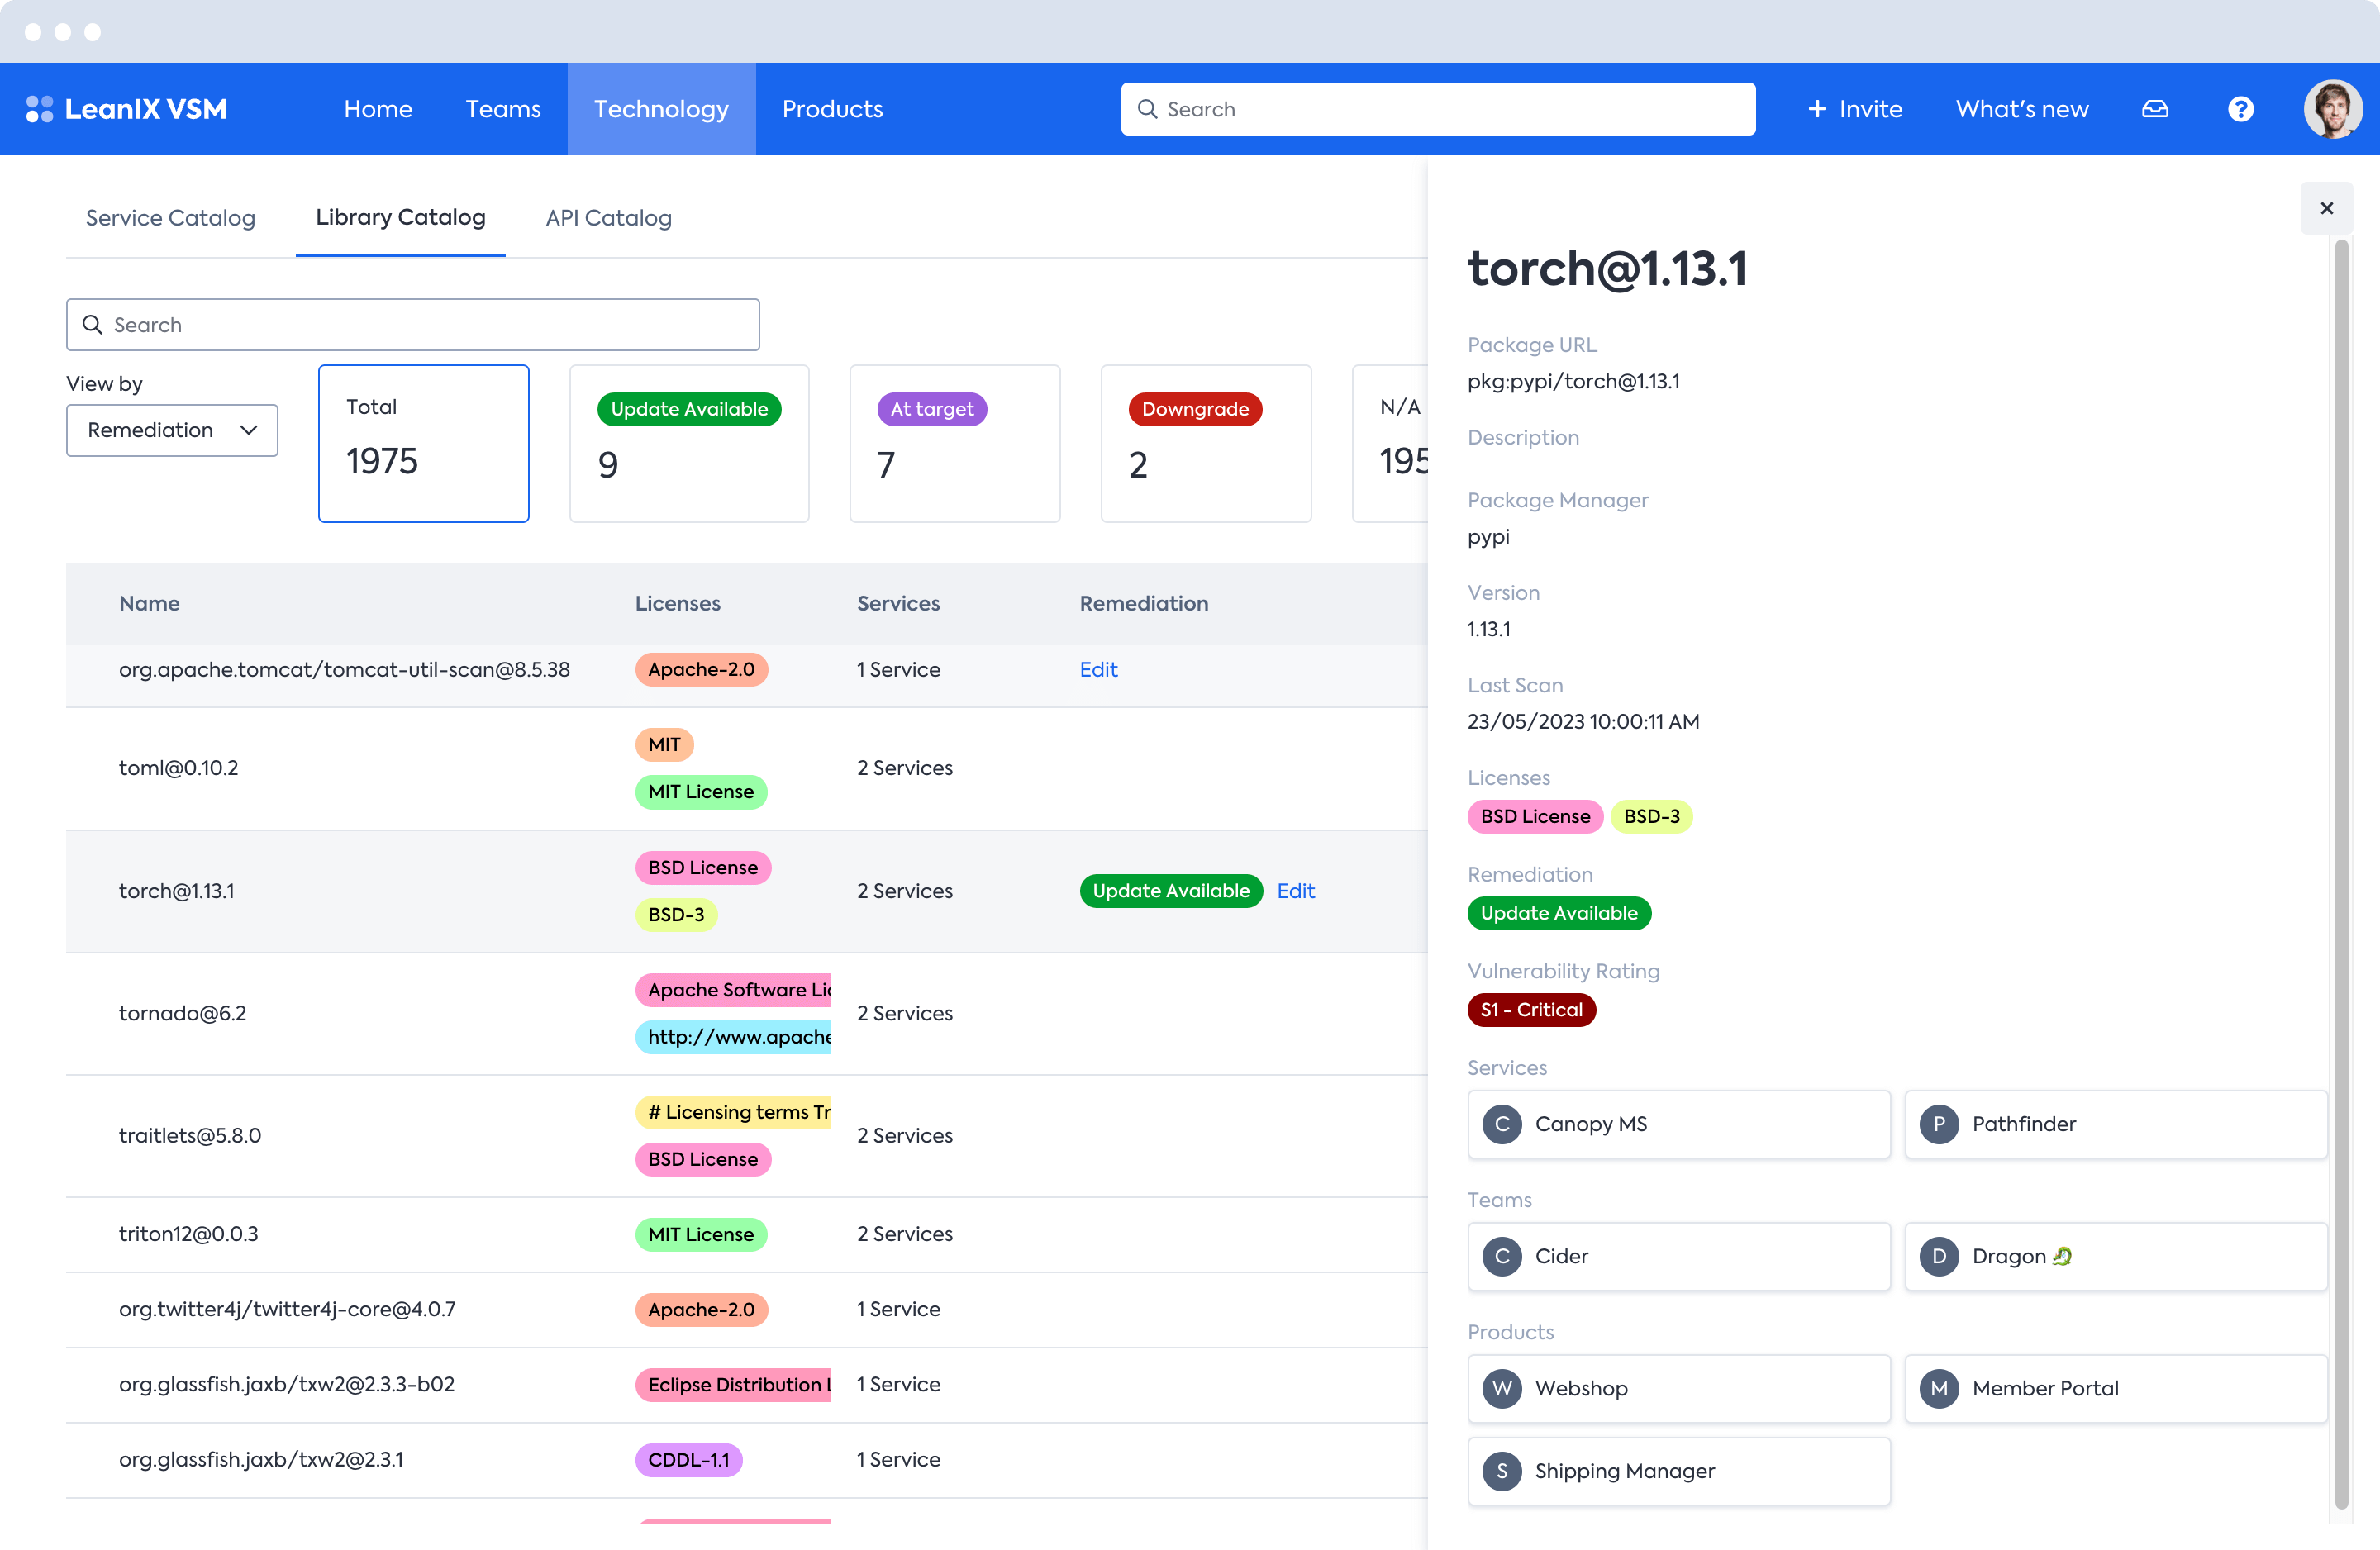Go to the Home menu

378,109
